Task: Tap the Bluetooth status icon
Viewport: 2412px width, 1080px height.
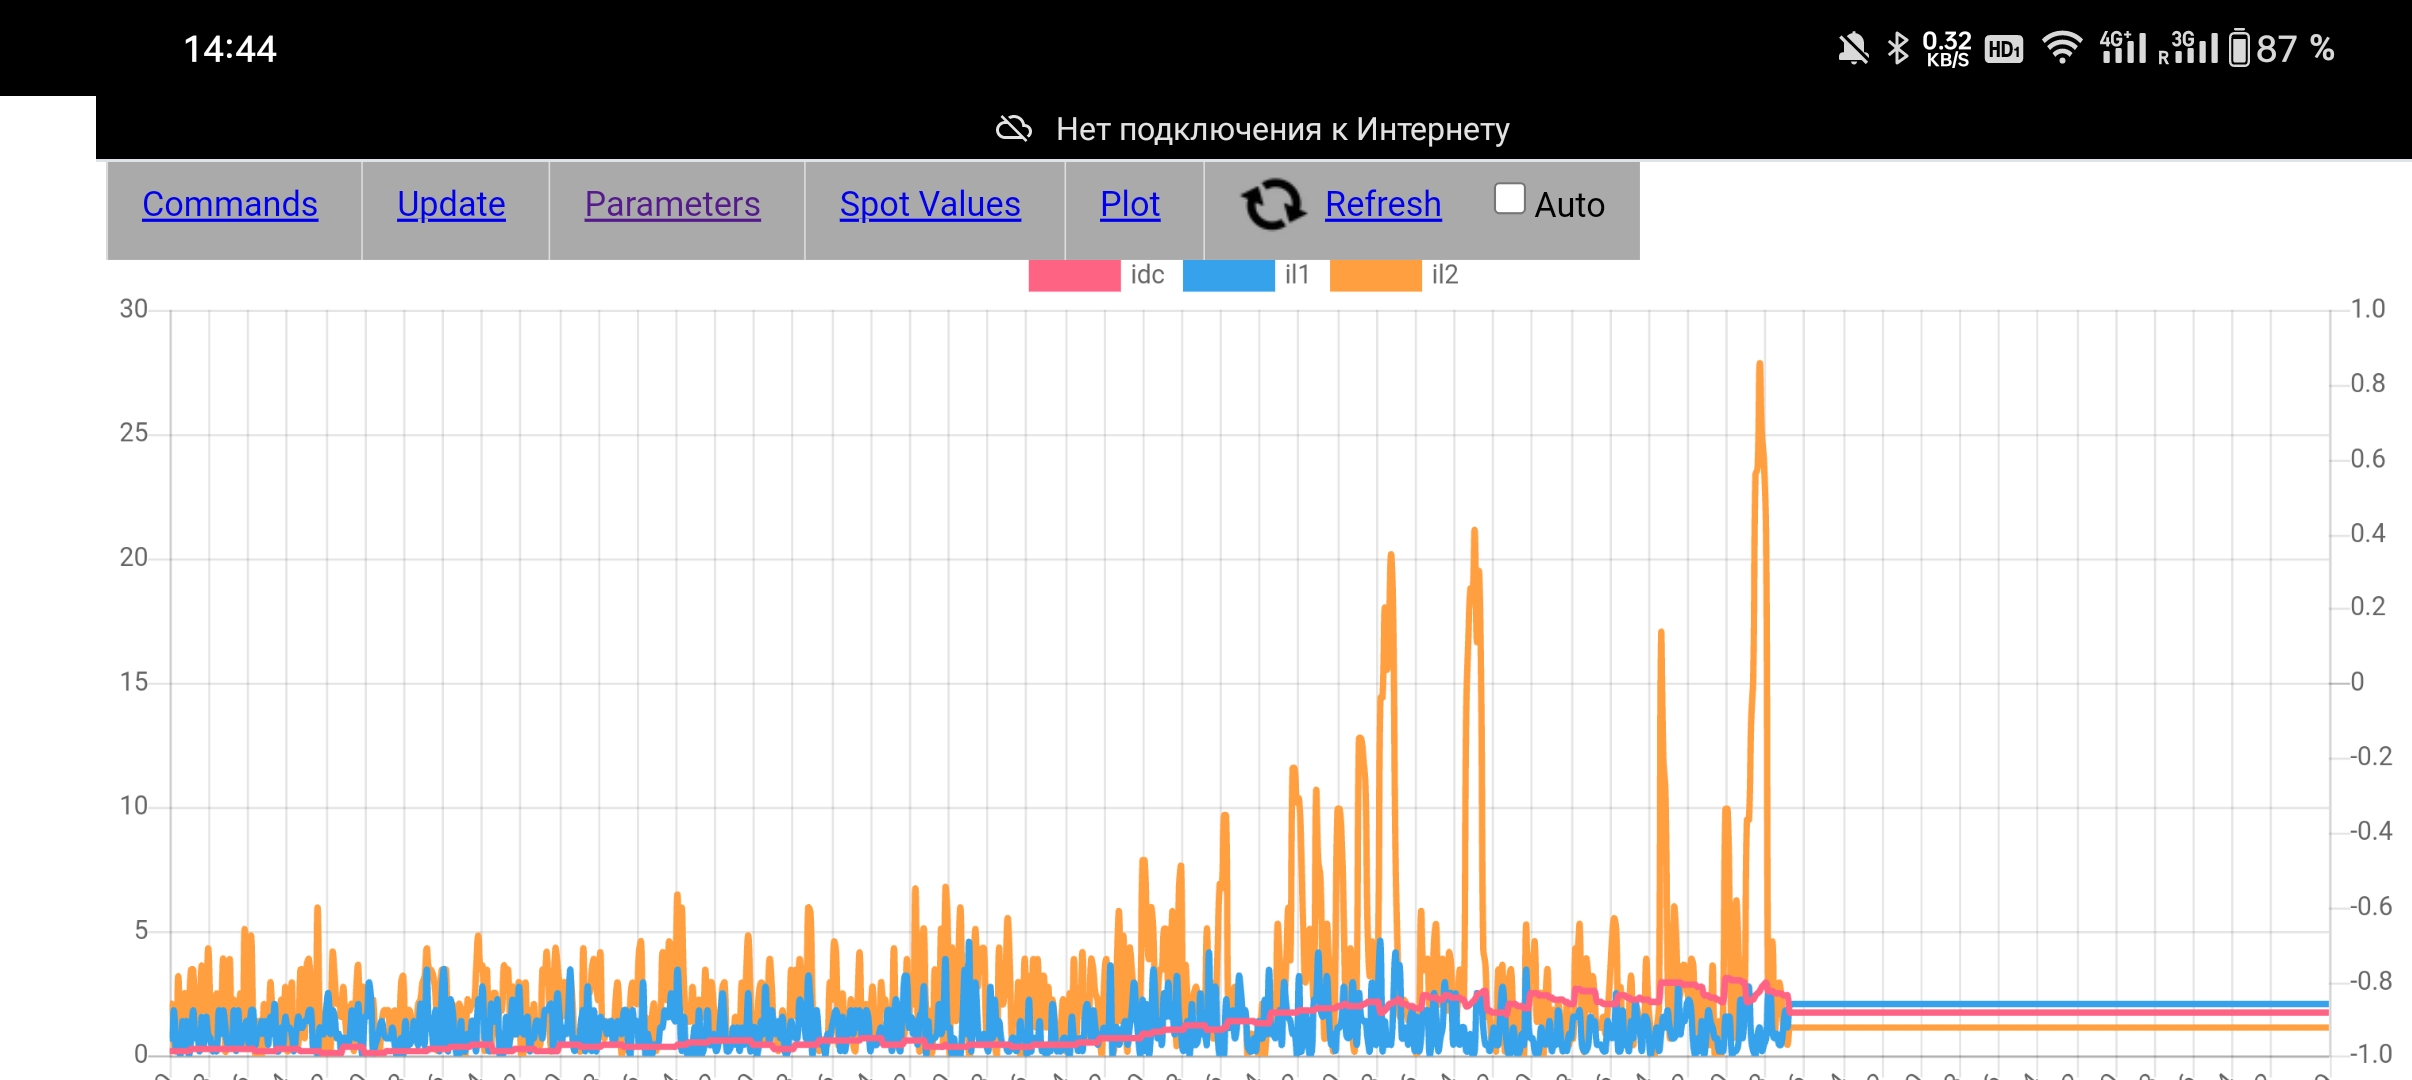Action: tap(1897, 48)
